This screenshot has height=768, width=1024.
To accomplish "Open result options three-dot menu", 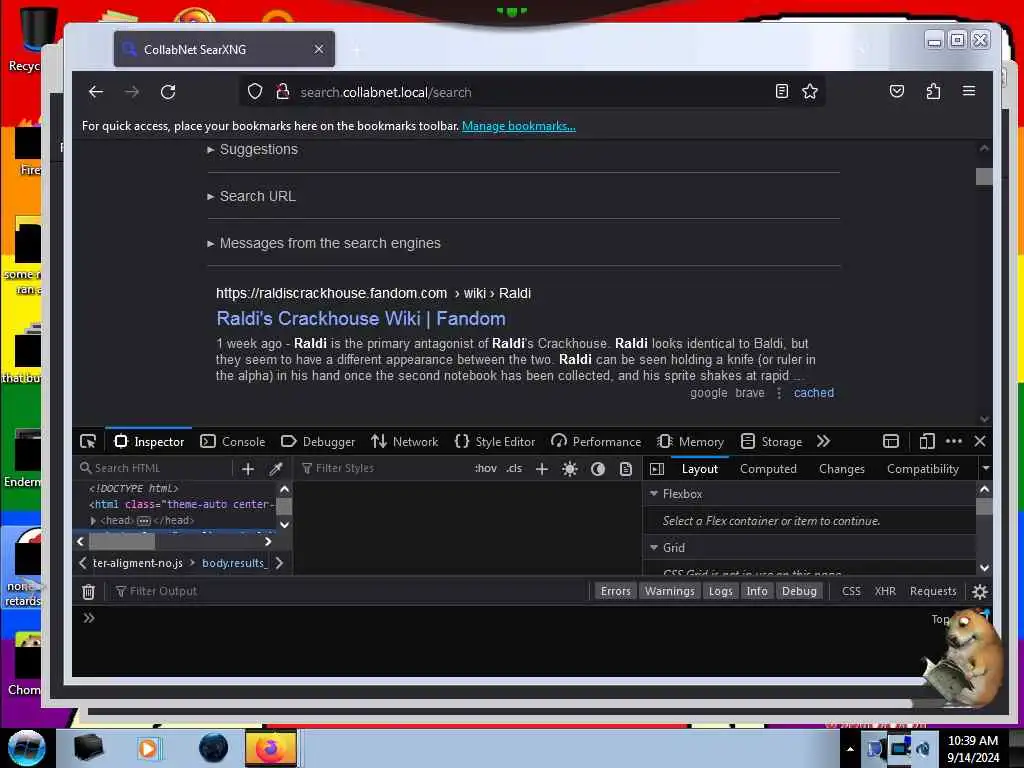I will [778, 393].
